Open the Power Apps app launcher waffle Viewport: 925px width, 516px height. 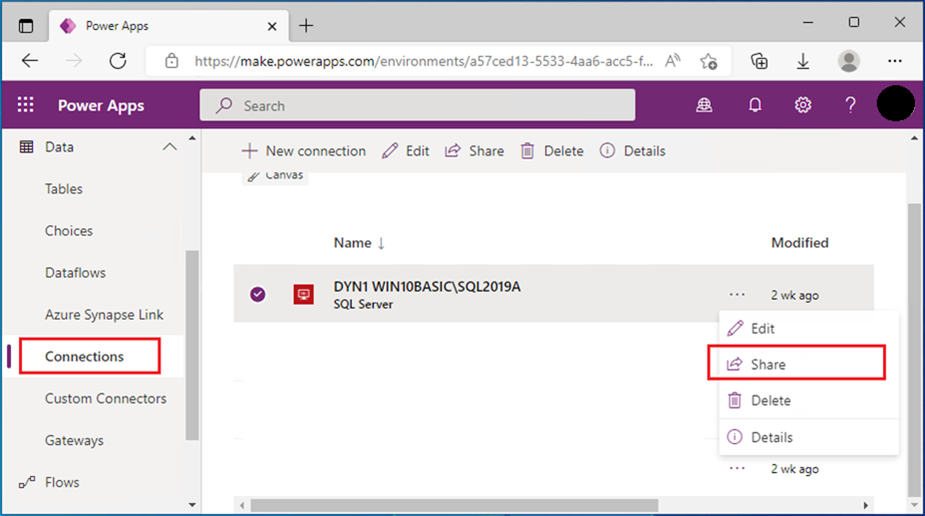point(25,105)
